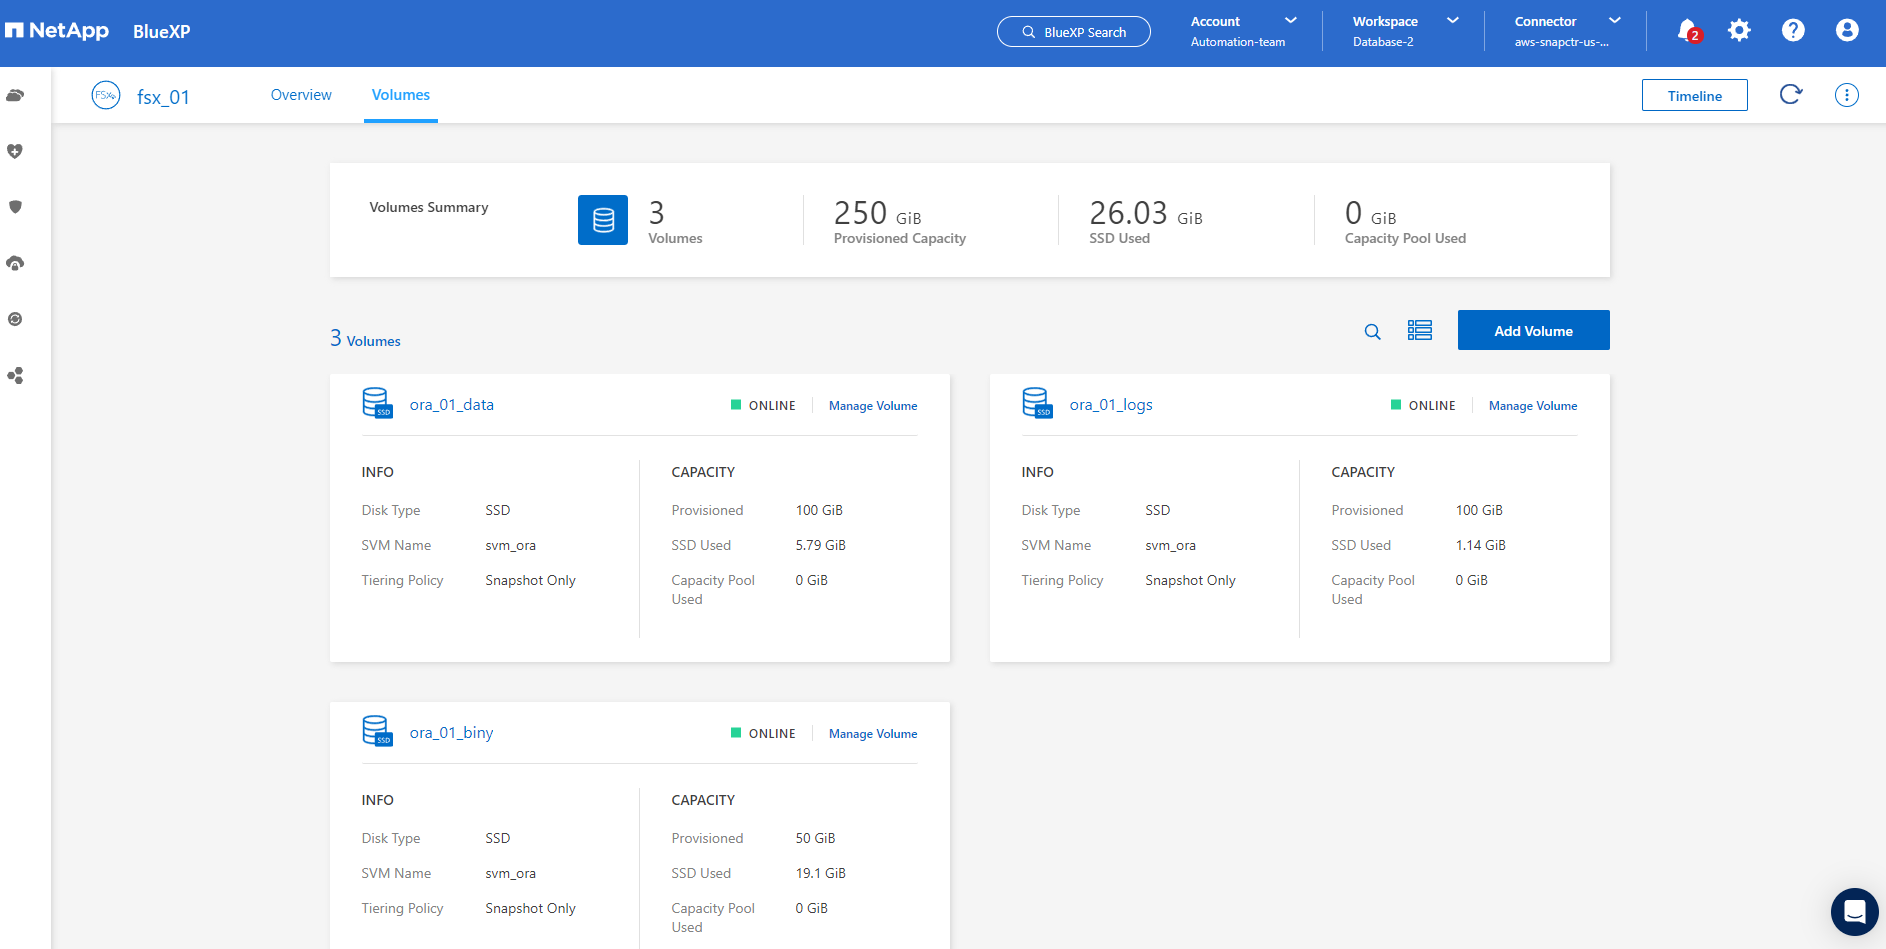Open the three-dot more options menu

[1846, 95]
